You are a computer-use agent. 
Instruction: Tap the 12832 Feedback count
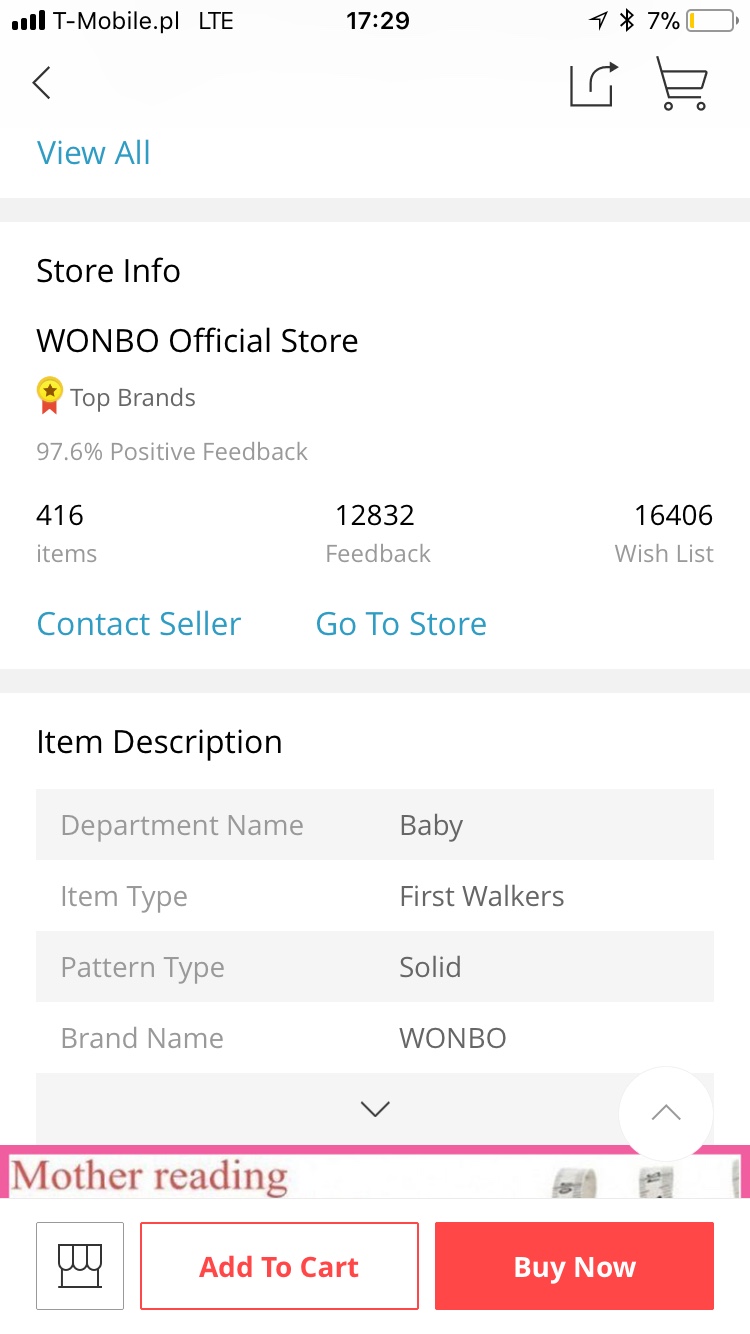377,534
